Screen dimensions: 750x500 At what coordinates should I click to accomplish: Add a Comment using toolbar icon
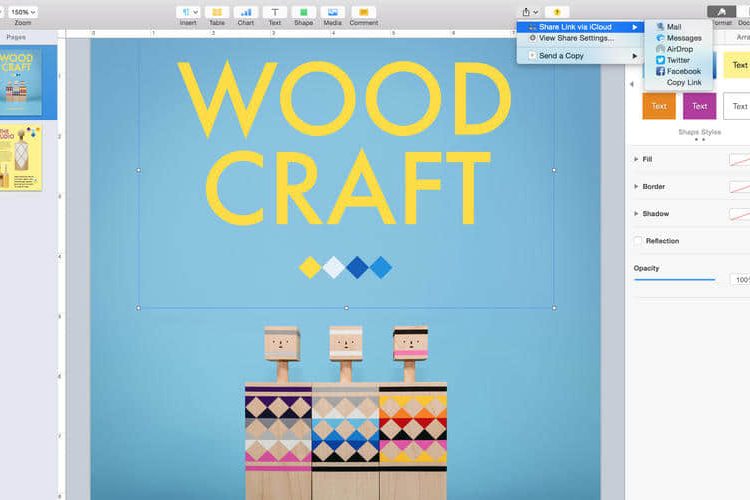363,12
